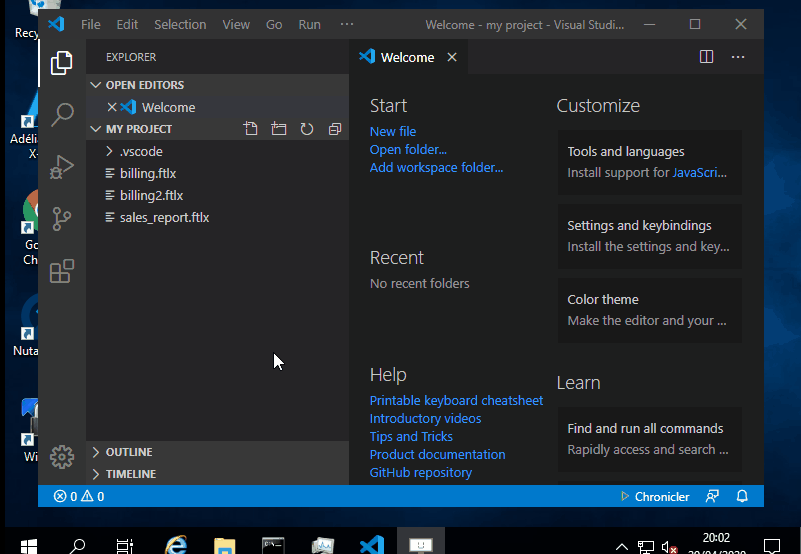Viewport: 801px width, 554px height.
Task: Expand the OUTLINE section
Action: pos(217,452)
